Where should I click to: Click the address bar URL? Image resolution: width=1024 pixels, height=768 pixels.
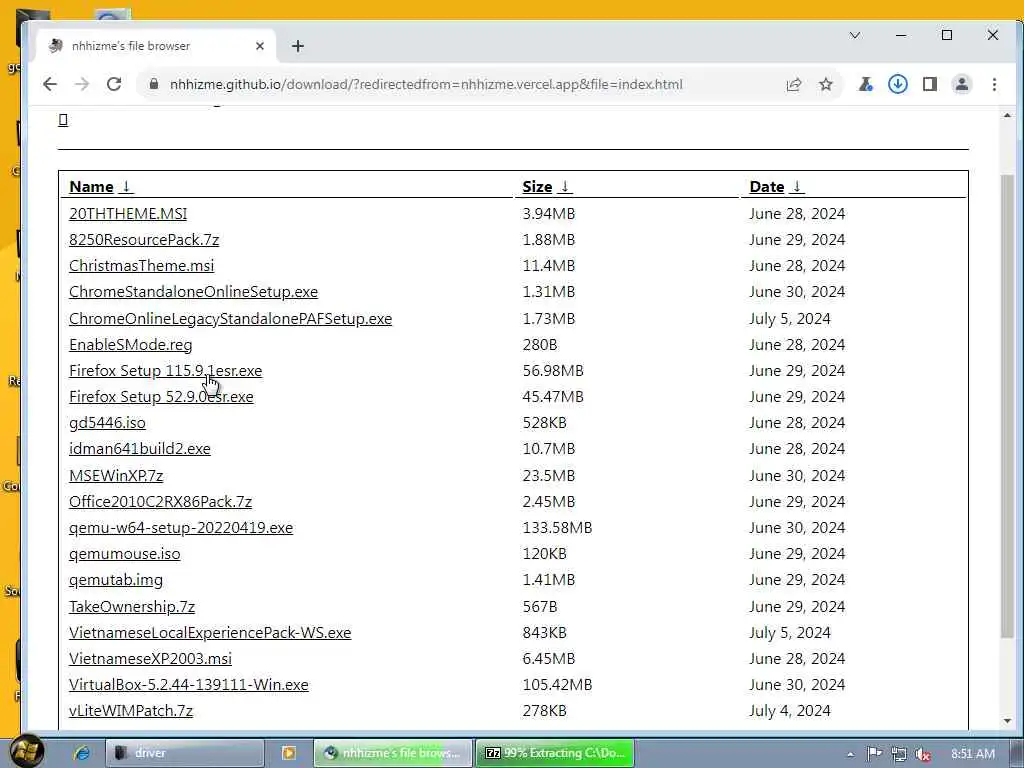point(426,84)
